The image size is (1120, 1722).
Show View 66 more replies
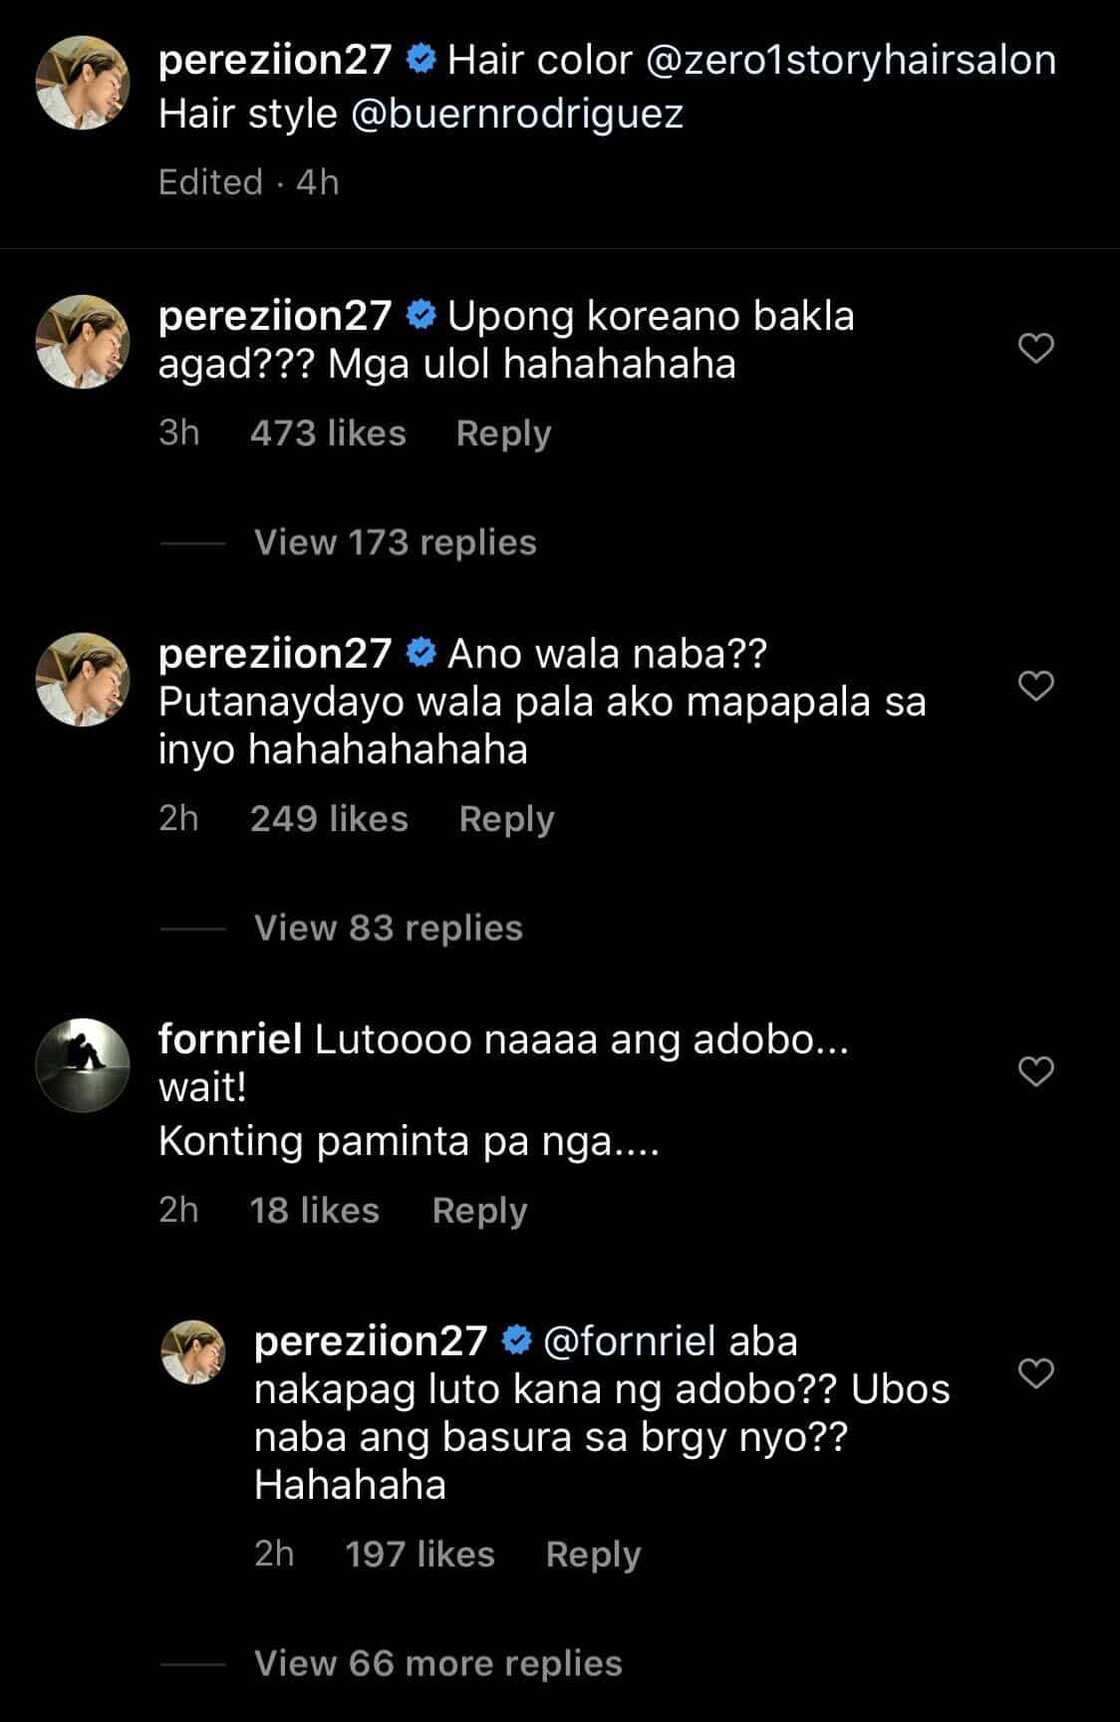(438, 1663)
